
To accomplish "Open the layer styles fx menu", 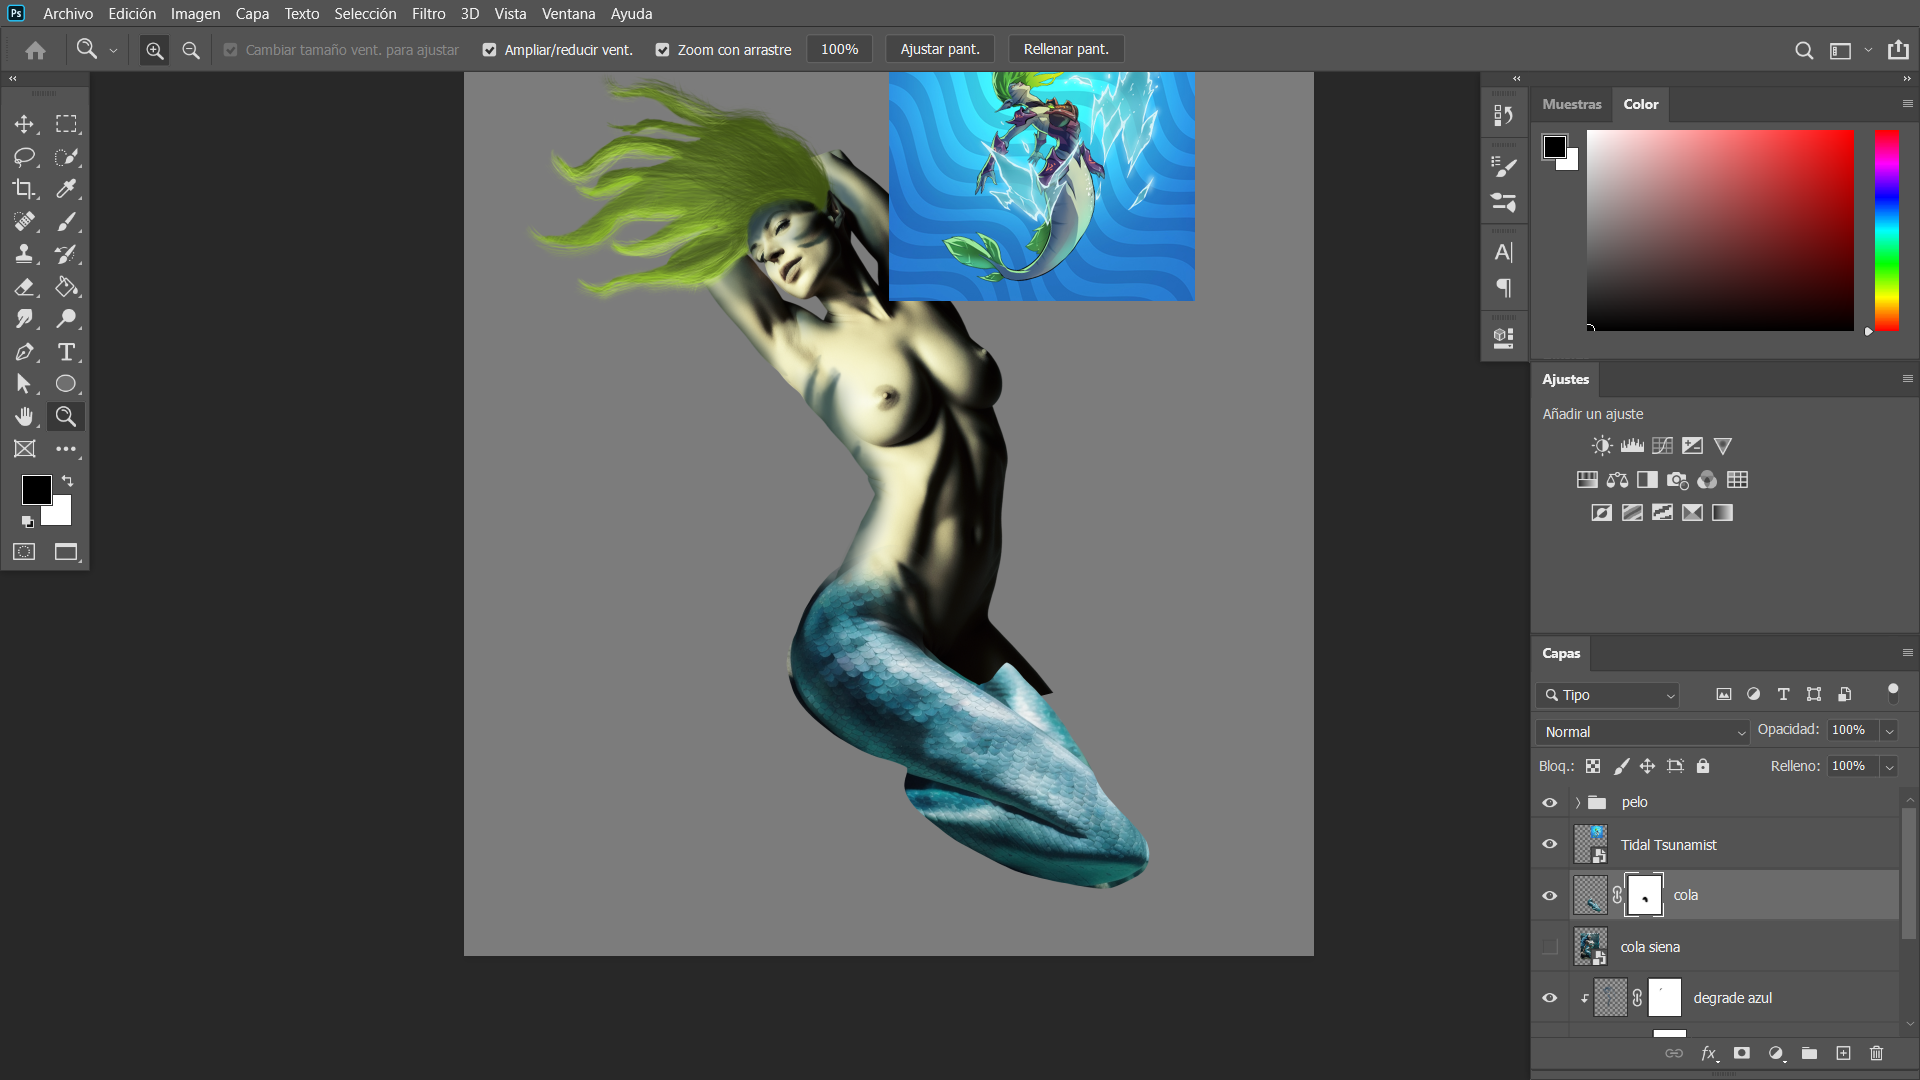I will point(1709,1053).
